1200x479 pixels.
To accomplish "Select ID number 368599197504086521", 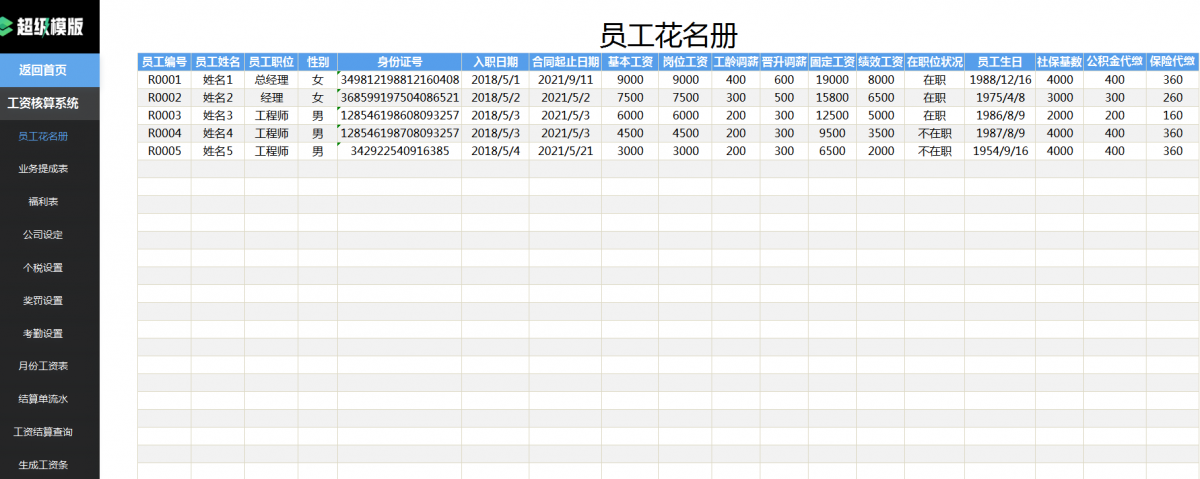I will click(399, 98).
